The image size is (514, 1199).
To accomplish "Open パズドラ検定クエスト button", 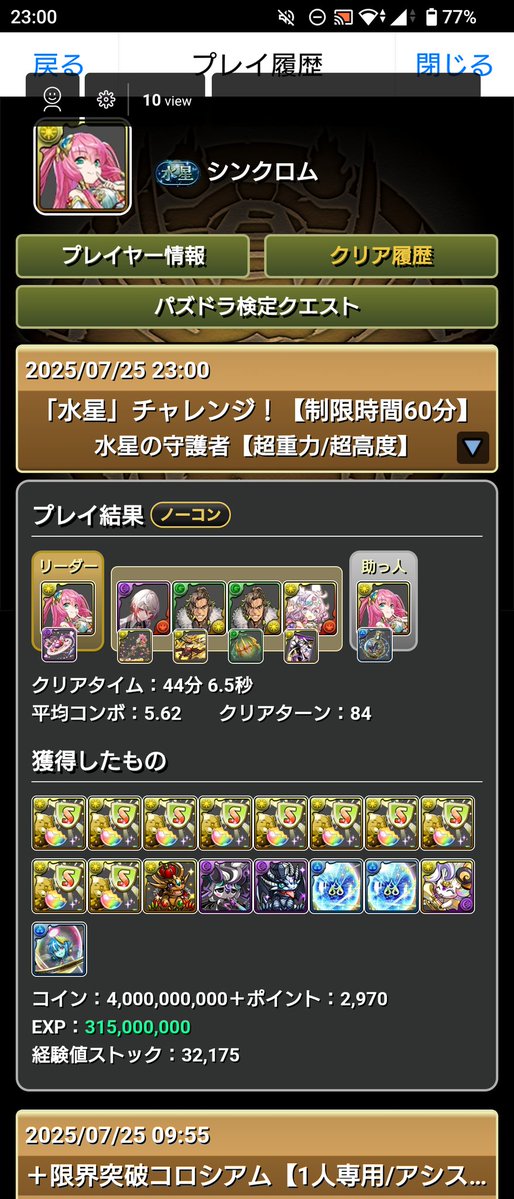I will tap(257, 307).
